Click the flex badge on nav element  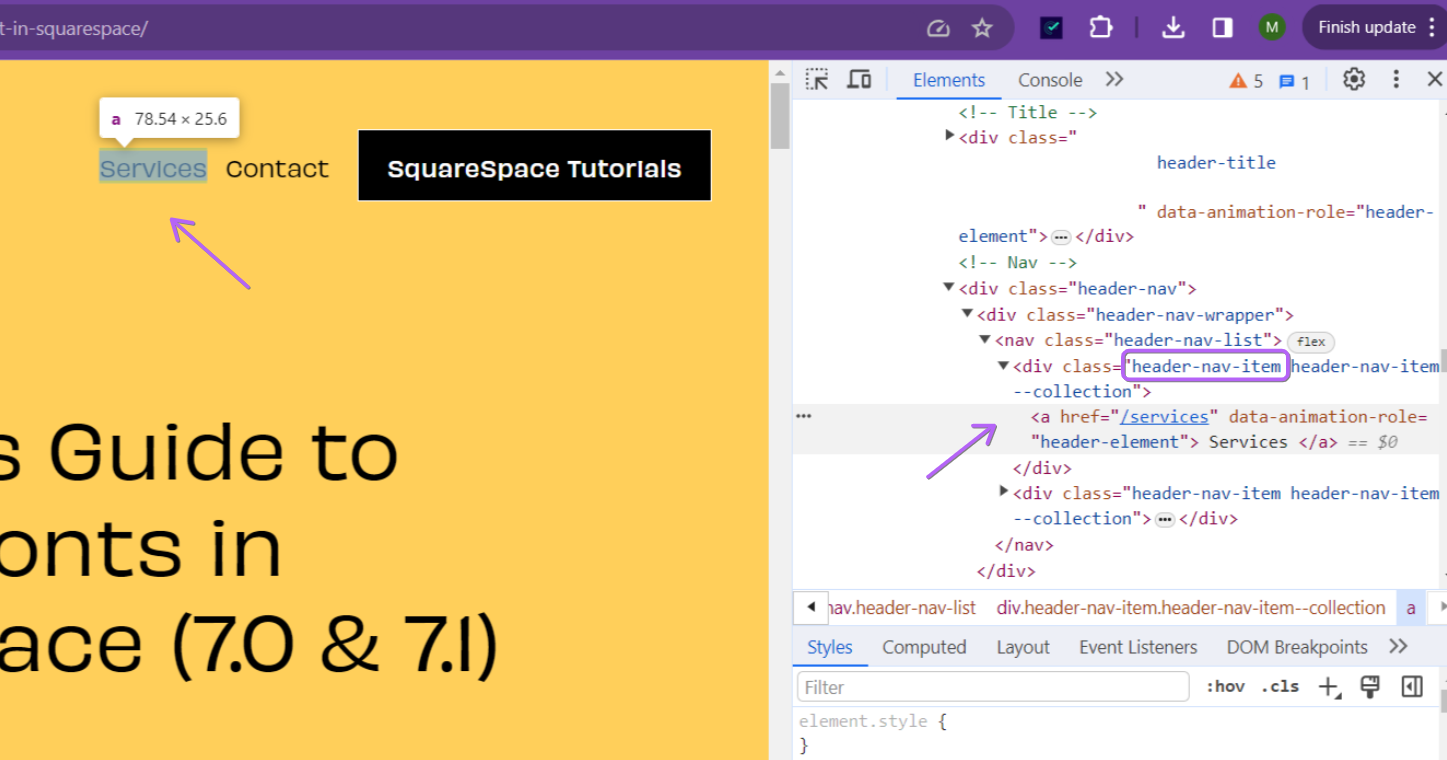[x=1311, y=342]
